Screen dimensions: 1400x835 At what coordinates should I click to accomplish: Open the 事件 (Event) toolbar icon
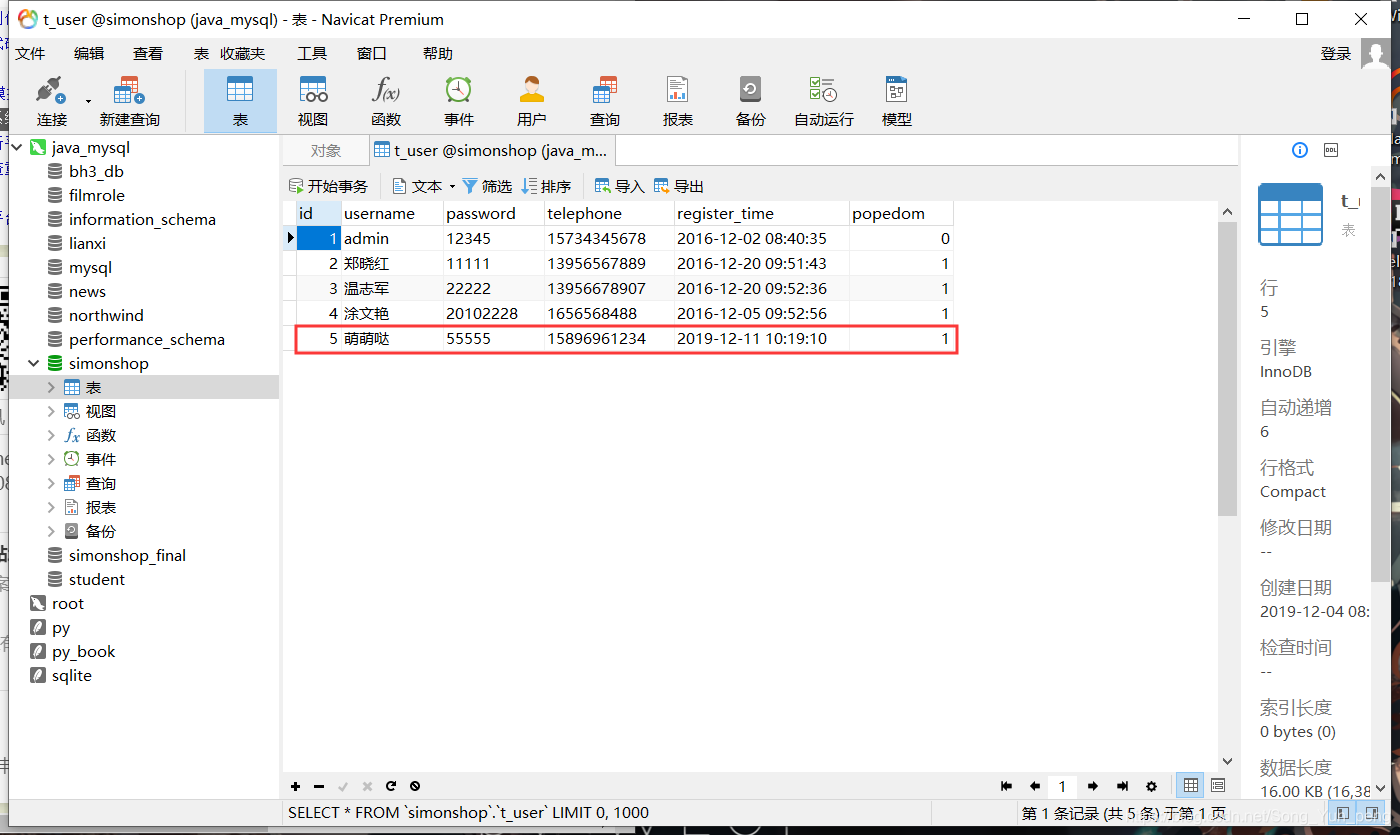459,101
